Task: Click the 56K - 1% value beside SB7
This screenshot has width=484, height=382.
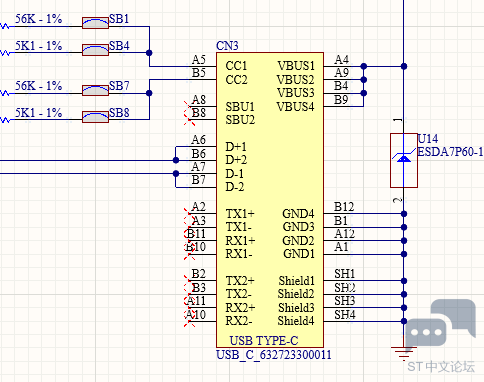Action: click(x=39, y=86)
